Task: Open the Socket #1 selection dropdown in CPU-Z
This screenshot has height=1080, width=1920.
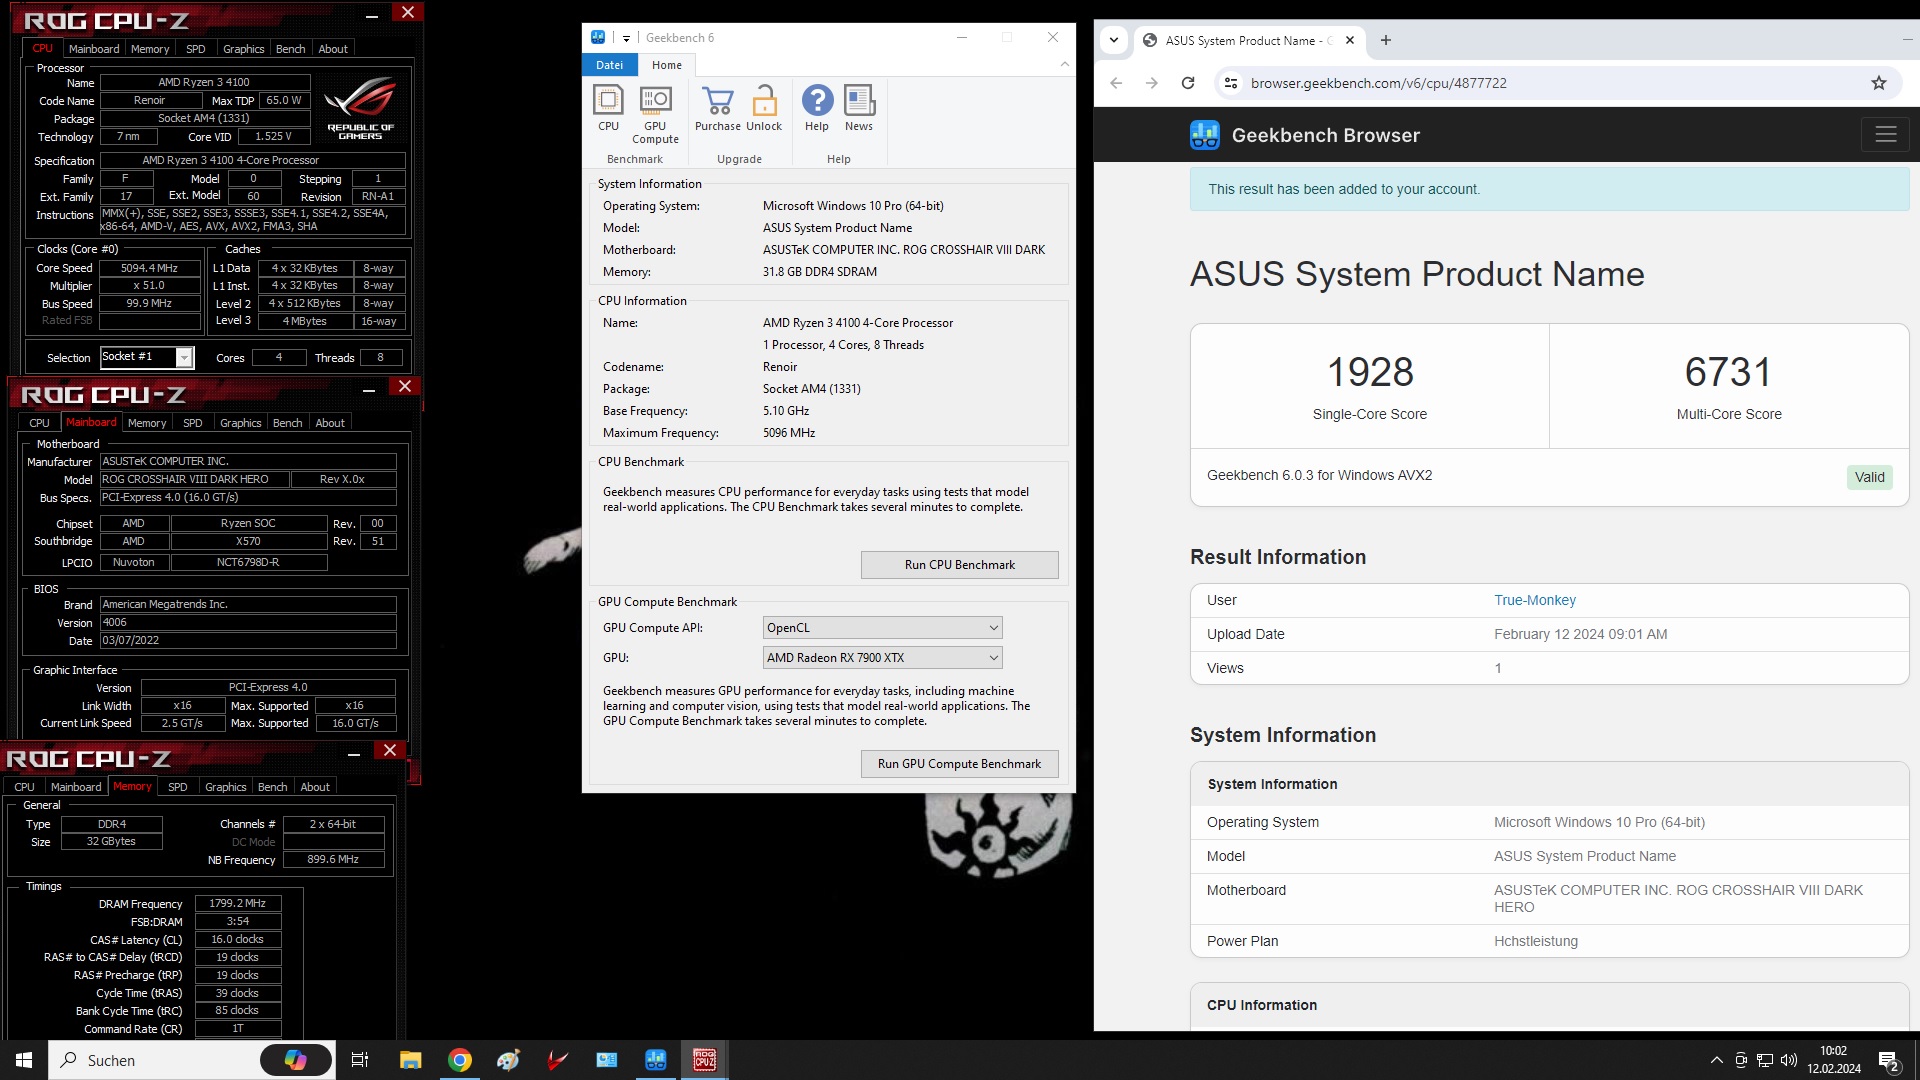Action: 146,357
